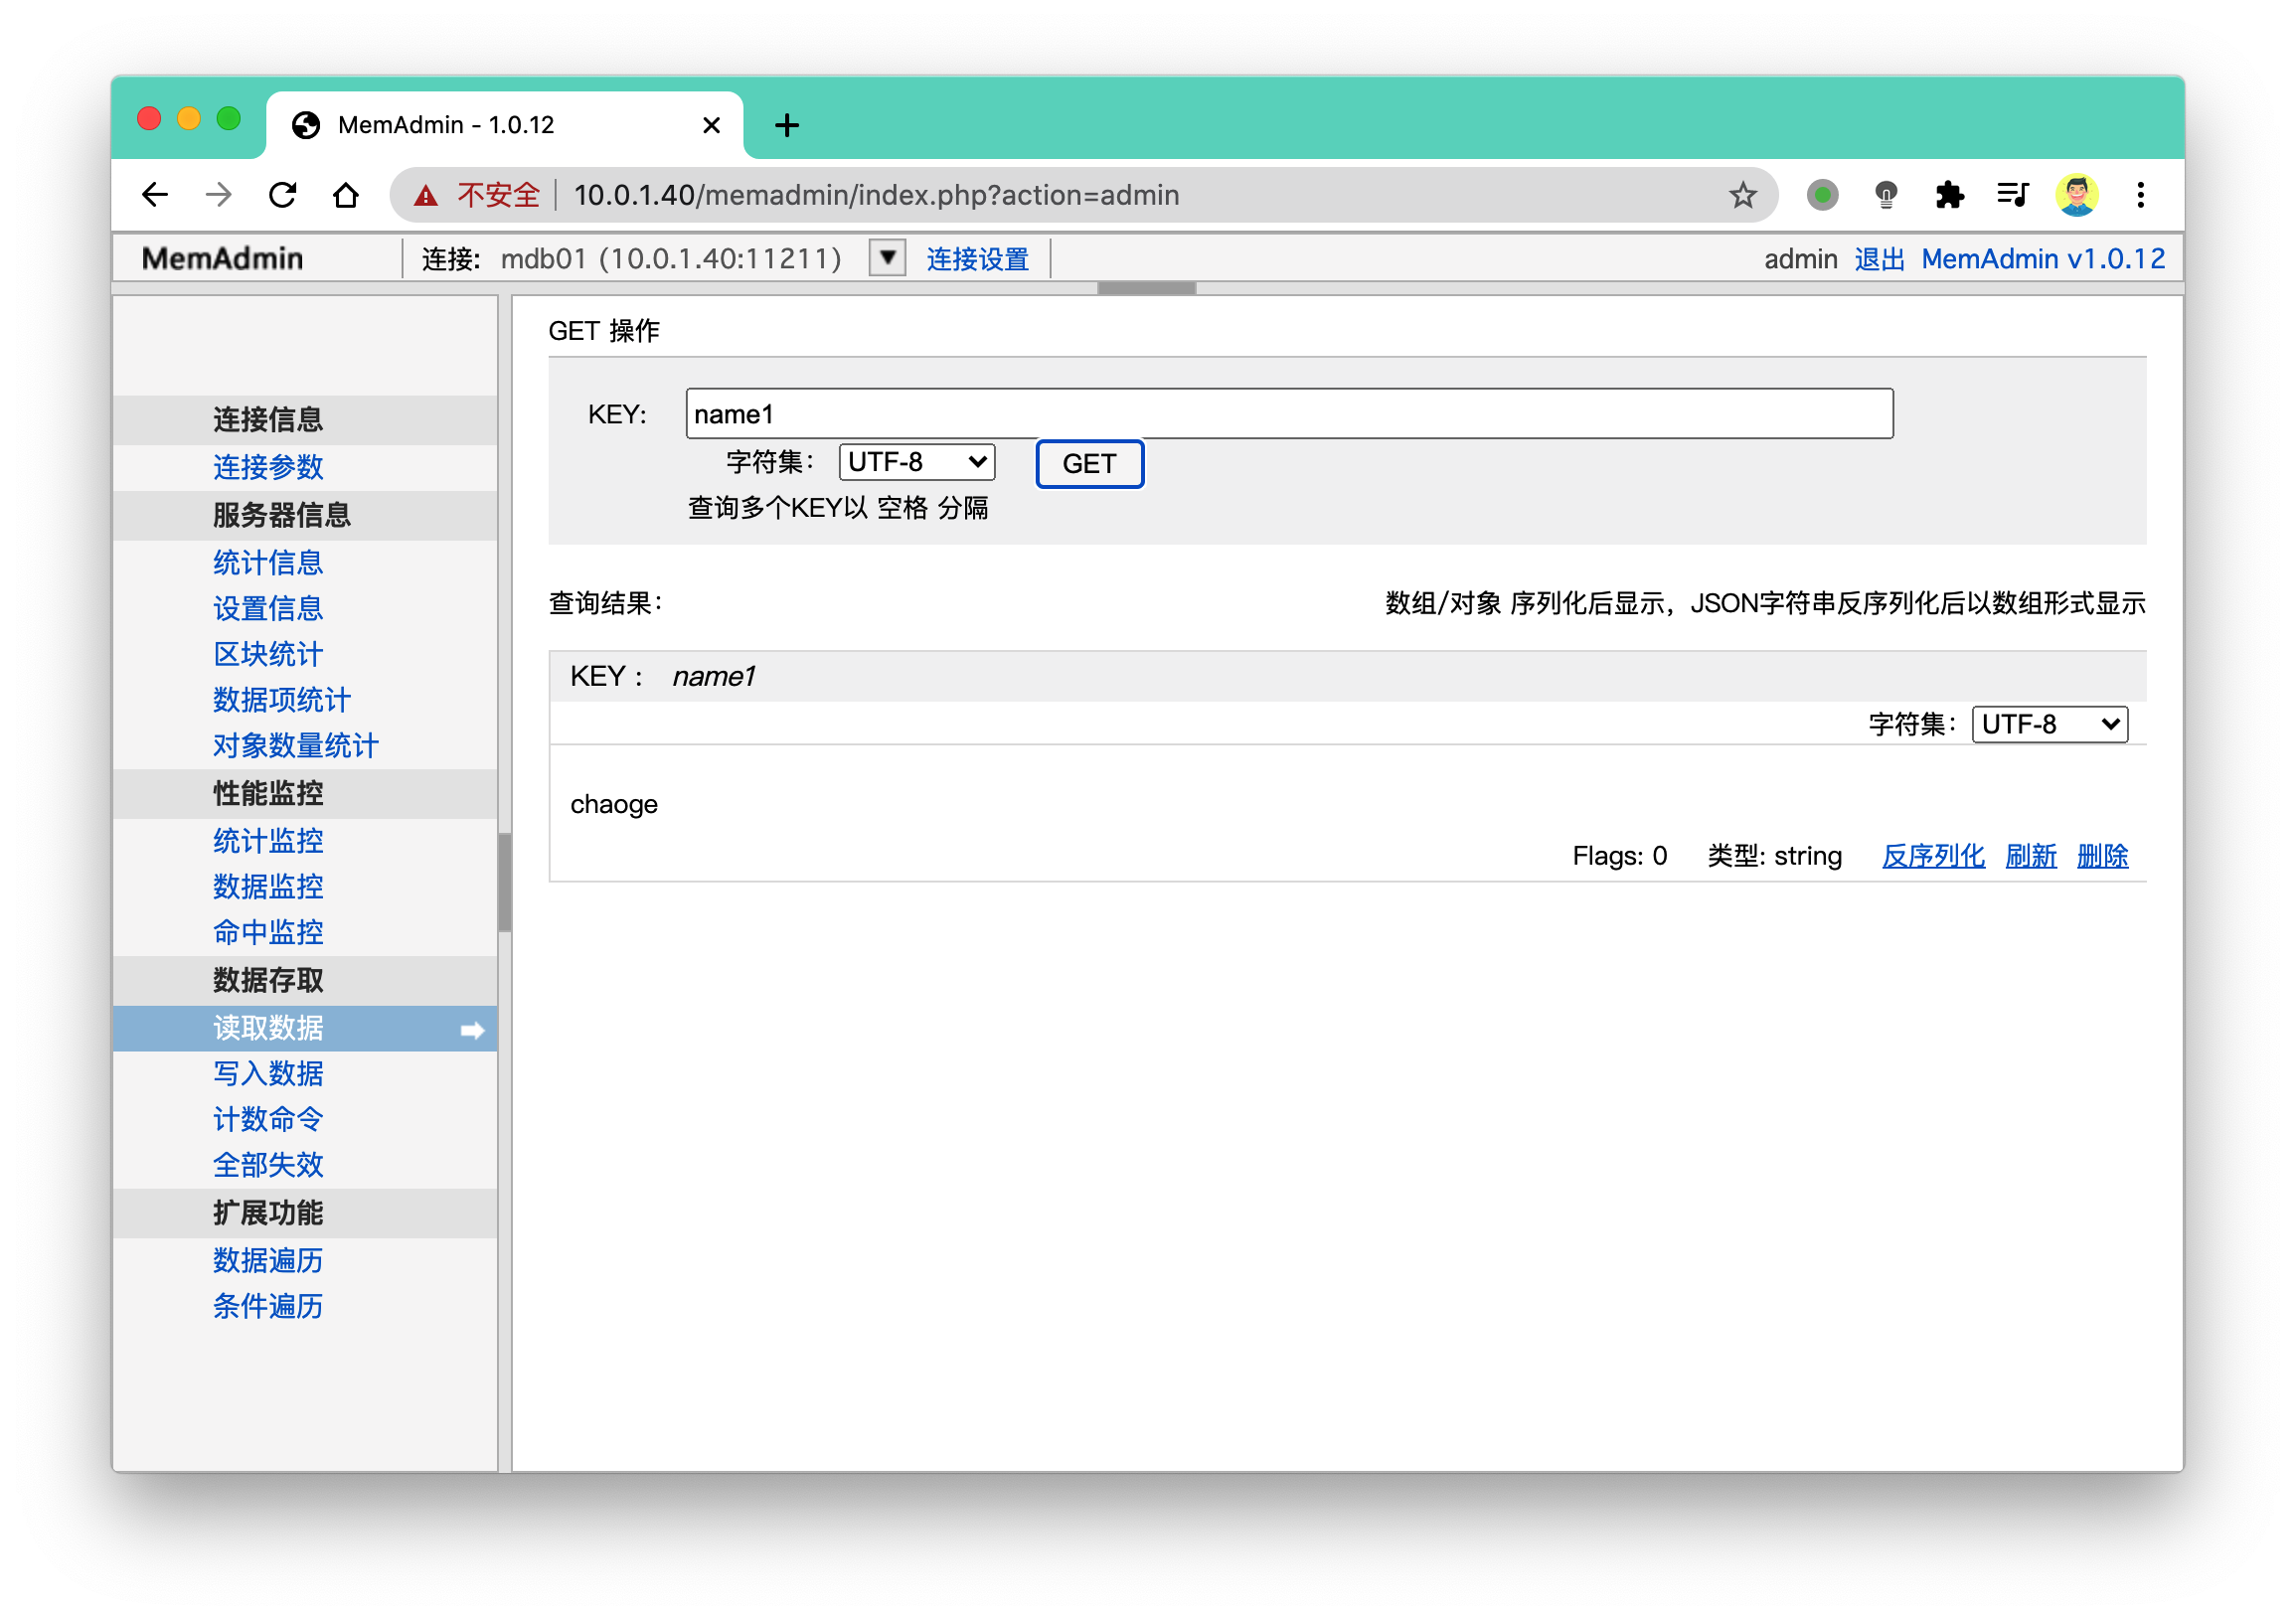The image size is (2296, 1620).
Task: Click the 反序列化 link
Action: (1933, 856)
